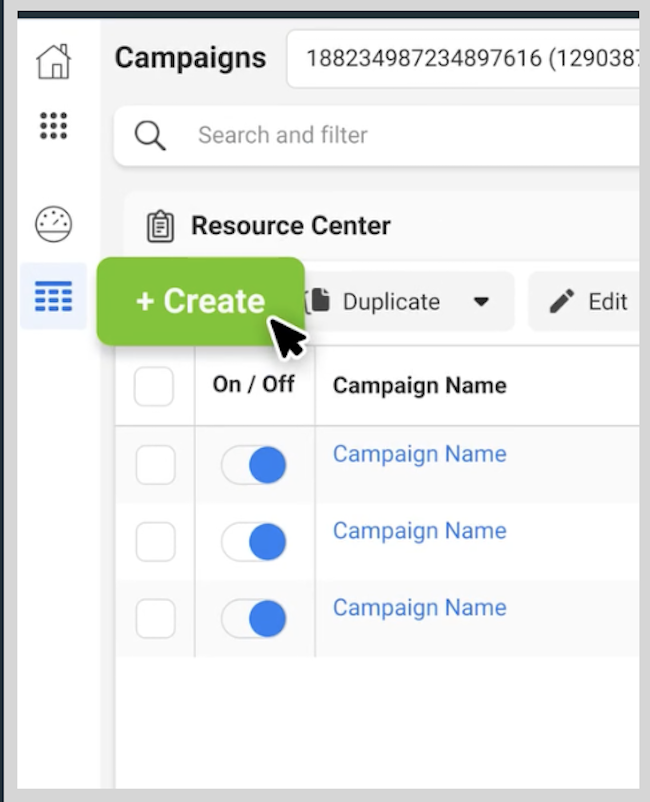Click the Resource Center heading
Image resolution: width=650 pixels, height=802 pixels.
pos(290,226)
